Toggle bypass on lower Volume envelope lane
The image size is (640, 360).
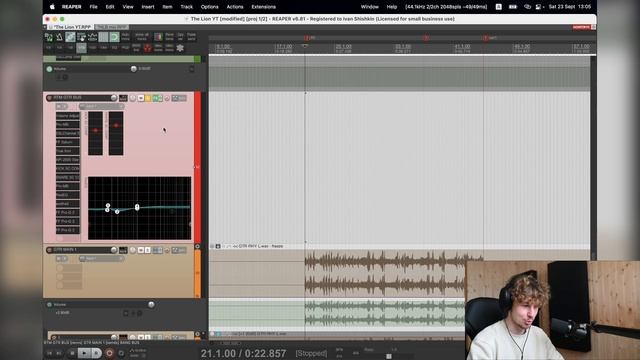[x=49, y=304]
